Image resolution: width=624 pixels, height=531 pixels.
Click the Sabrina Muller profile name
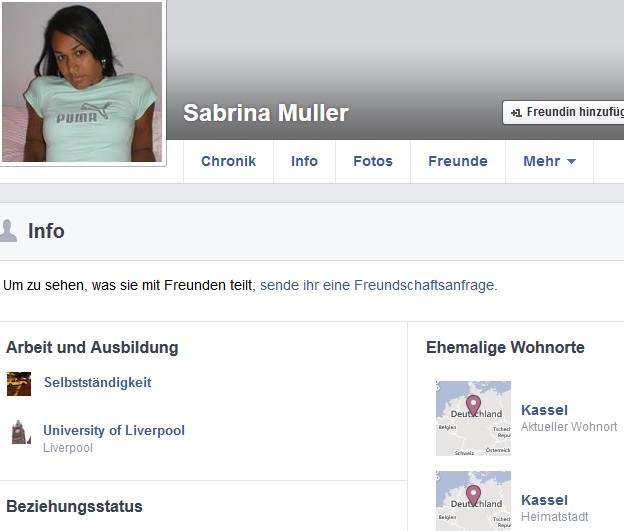266,113
